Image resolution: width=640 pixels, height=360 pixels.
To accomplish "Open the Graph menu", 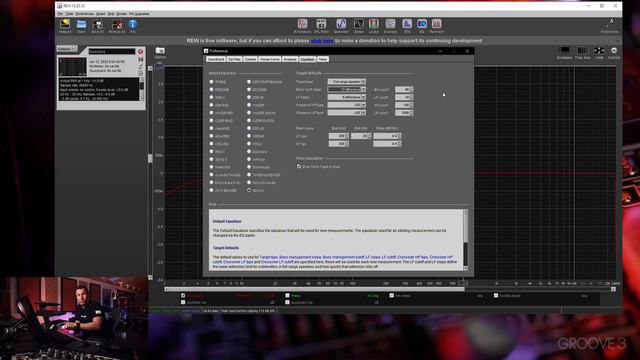I will (x=100, y=14).
